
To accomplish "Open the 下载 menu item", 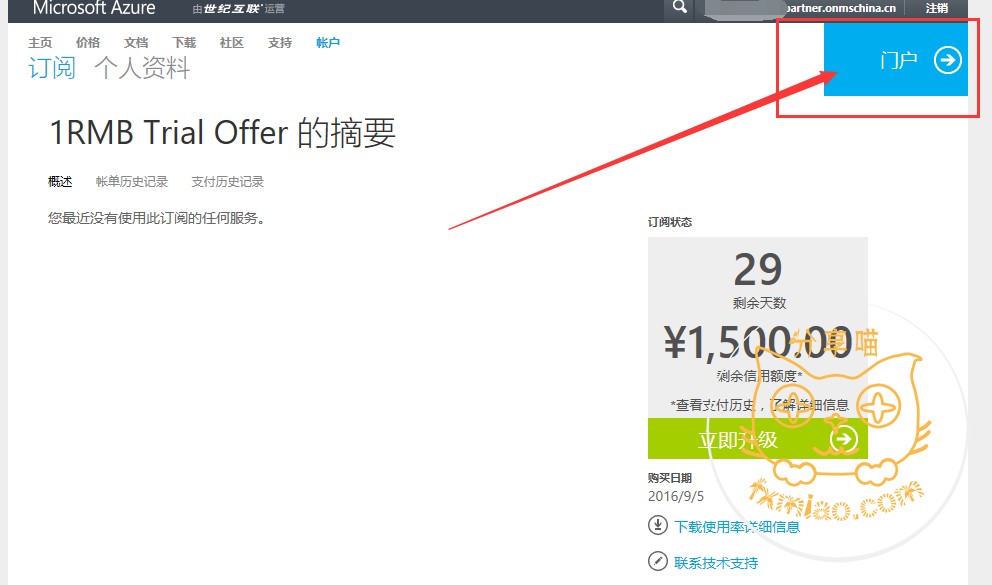I will tap(184, 42).
